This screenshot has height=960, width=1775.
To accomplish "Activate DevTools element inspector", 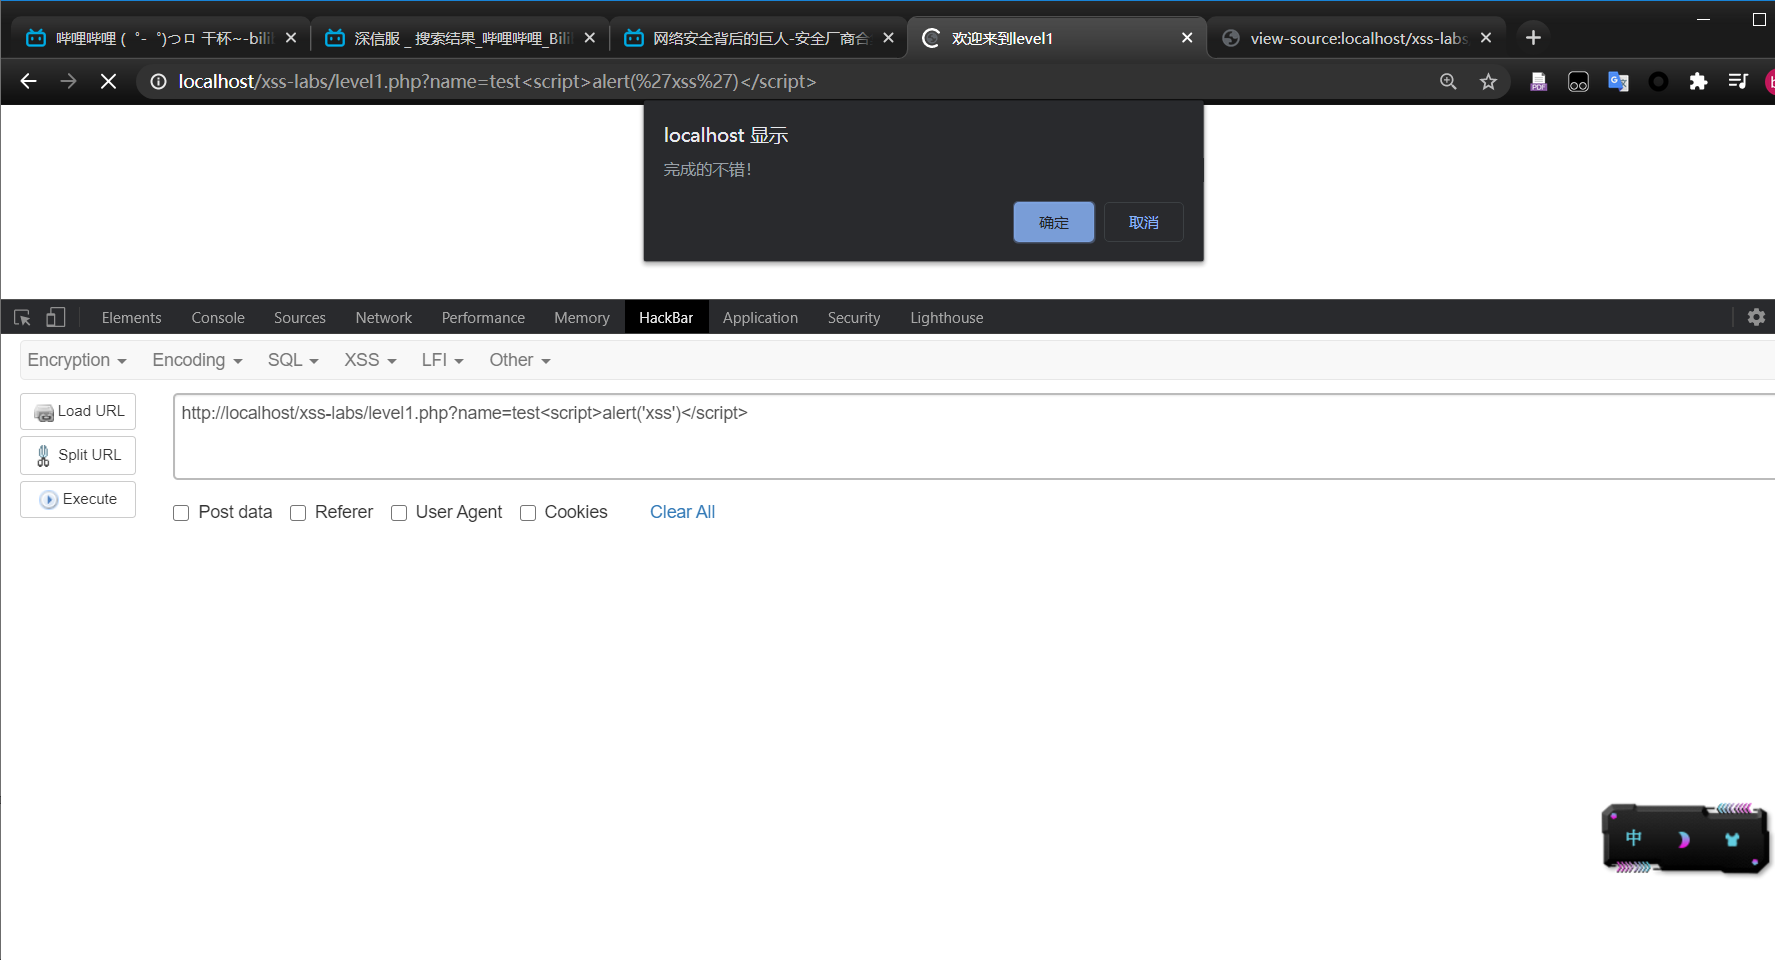I will click(x=22, y=318).
